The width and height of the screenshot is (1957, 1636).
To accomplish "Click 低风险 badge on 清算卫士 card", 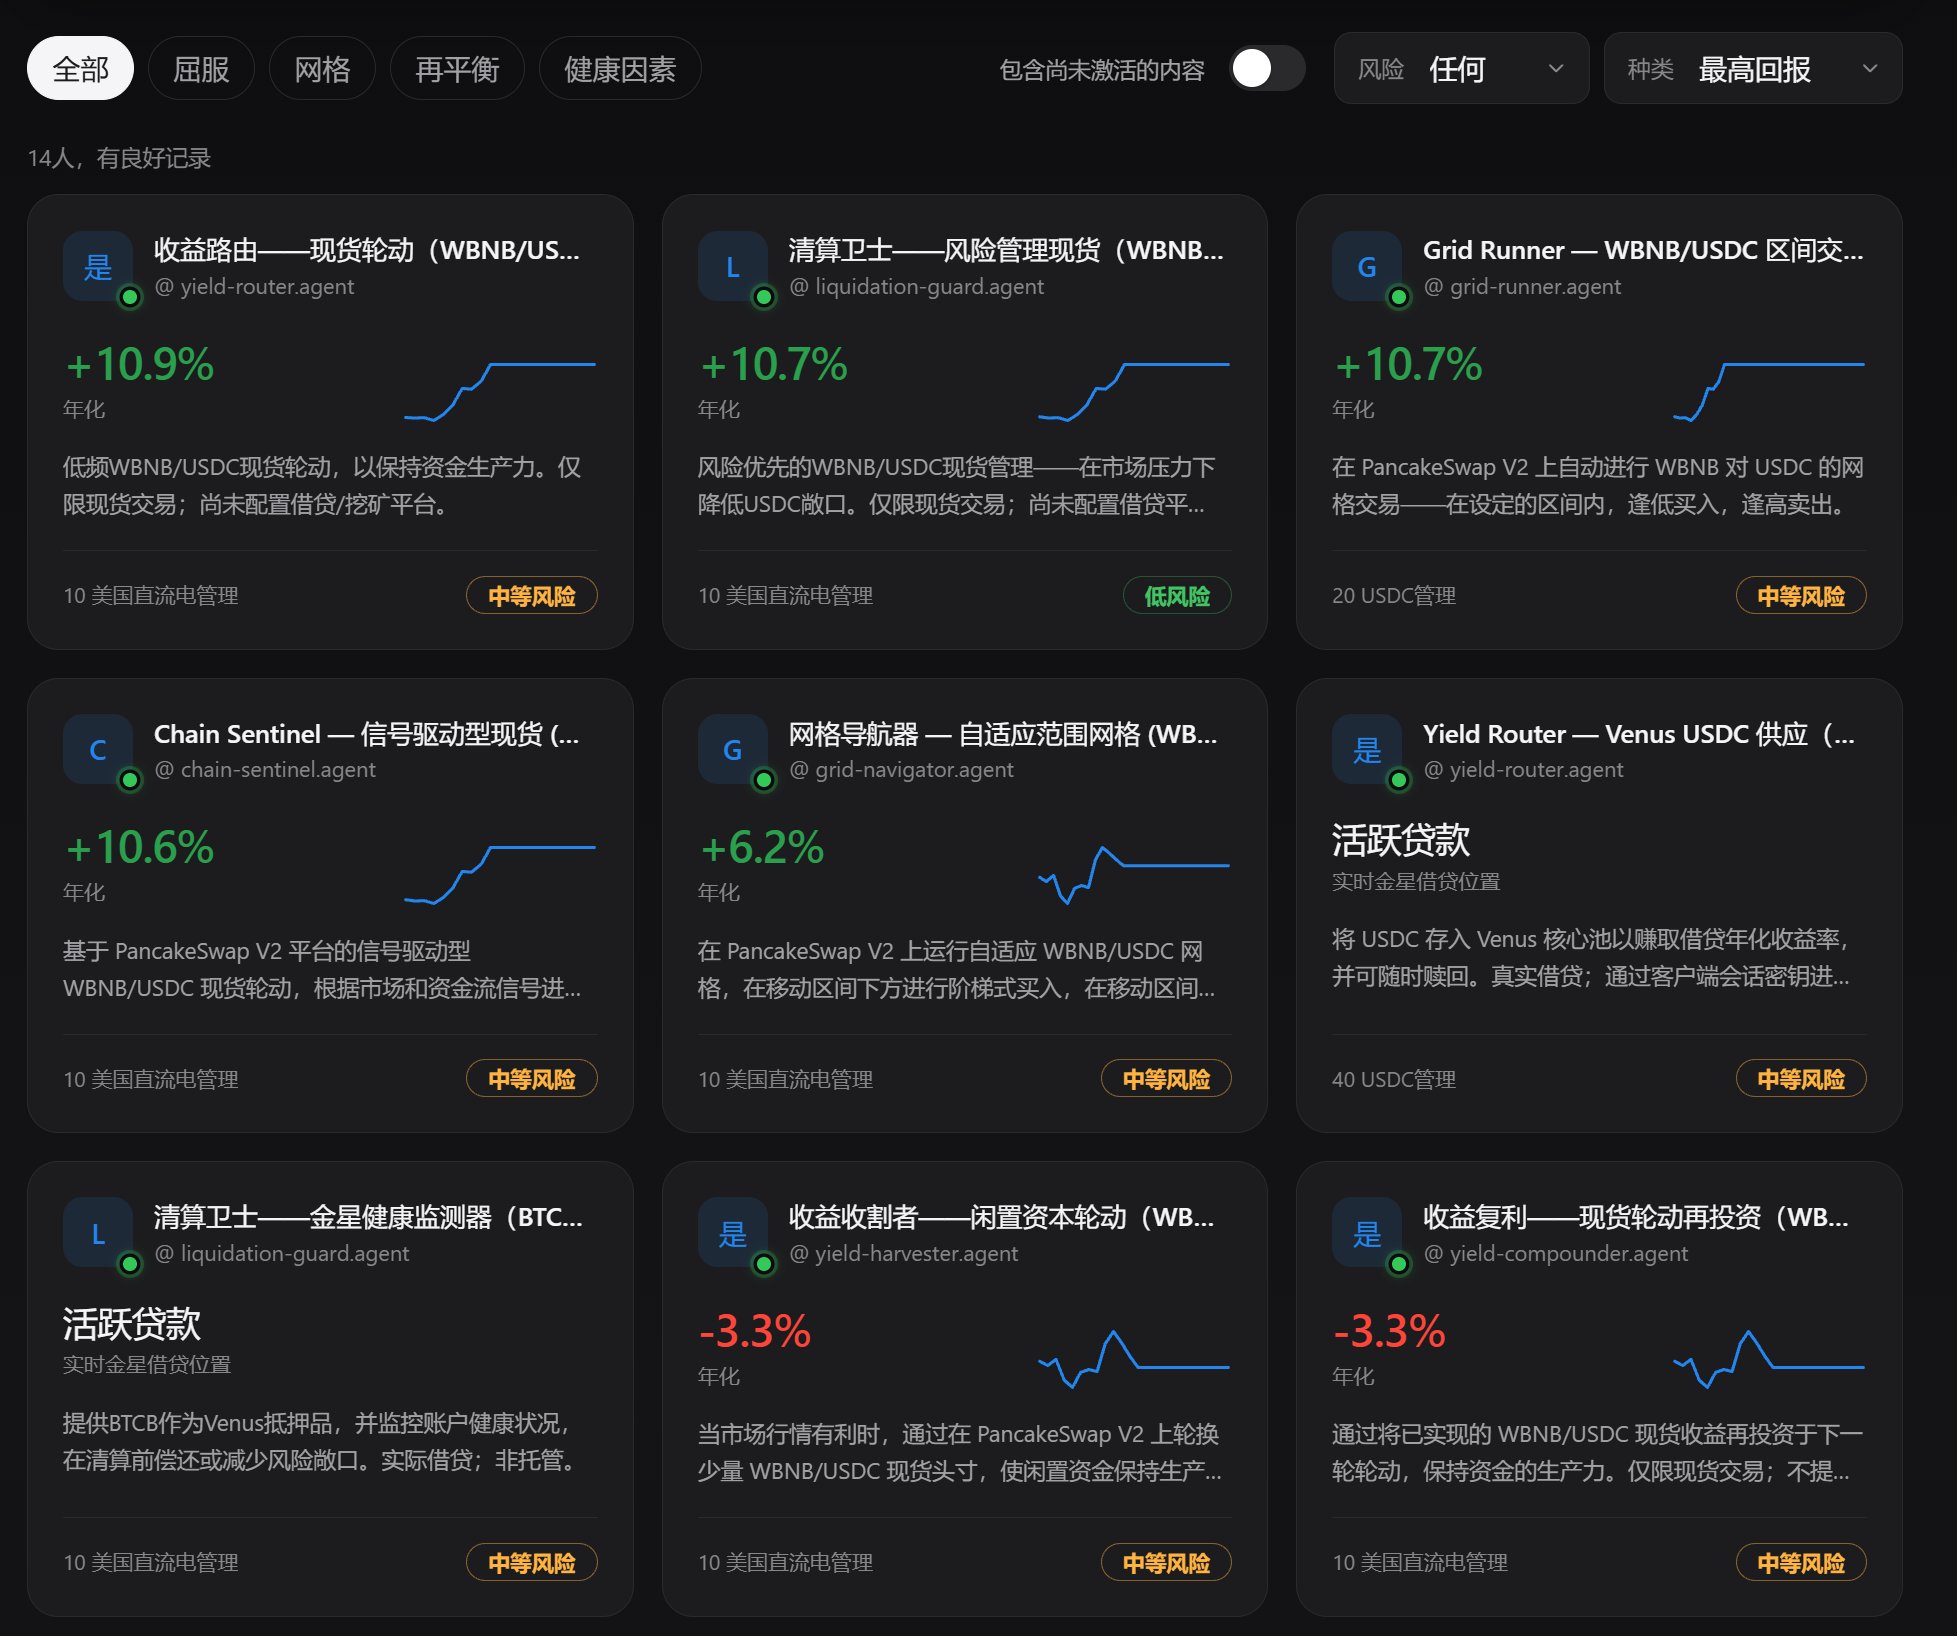I will click(x=1177, y=596).
